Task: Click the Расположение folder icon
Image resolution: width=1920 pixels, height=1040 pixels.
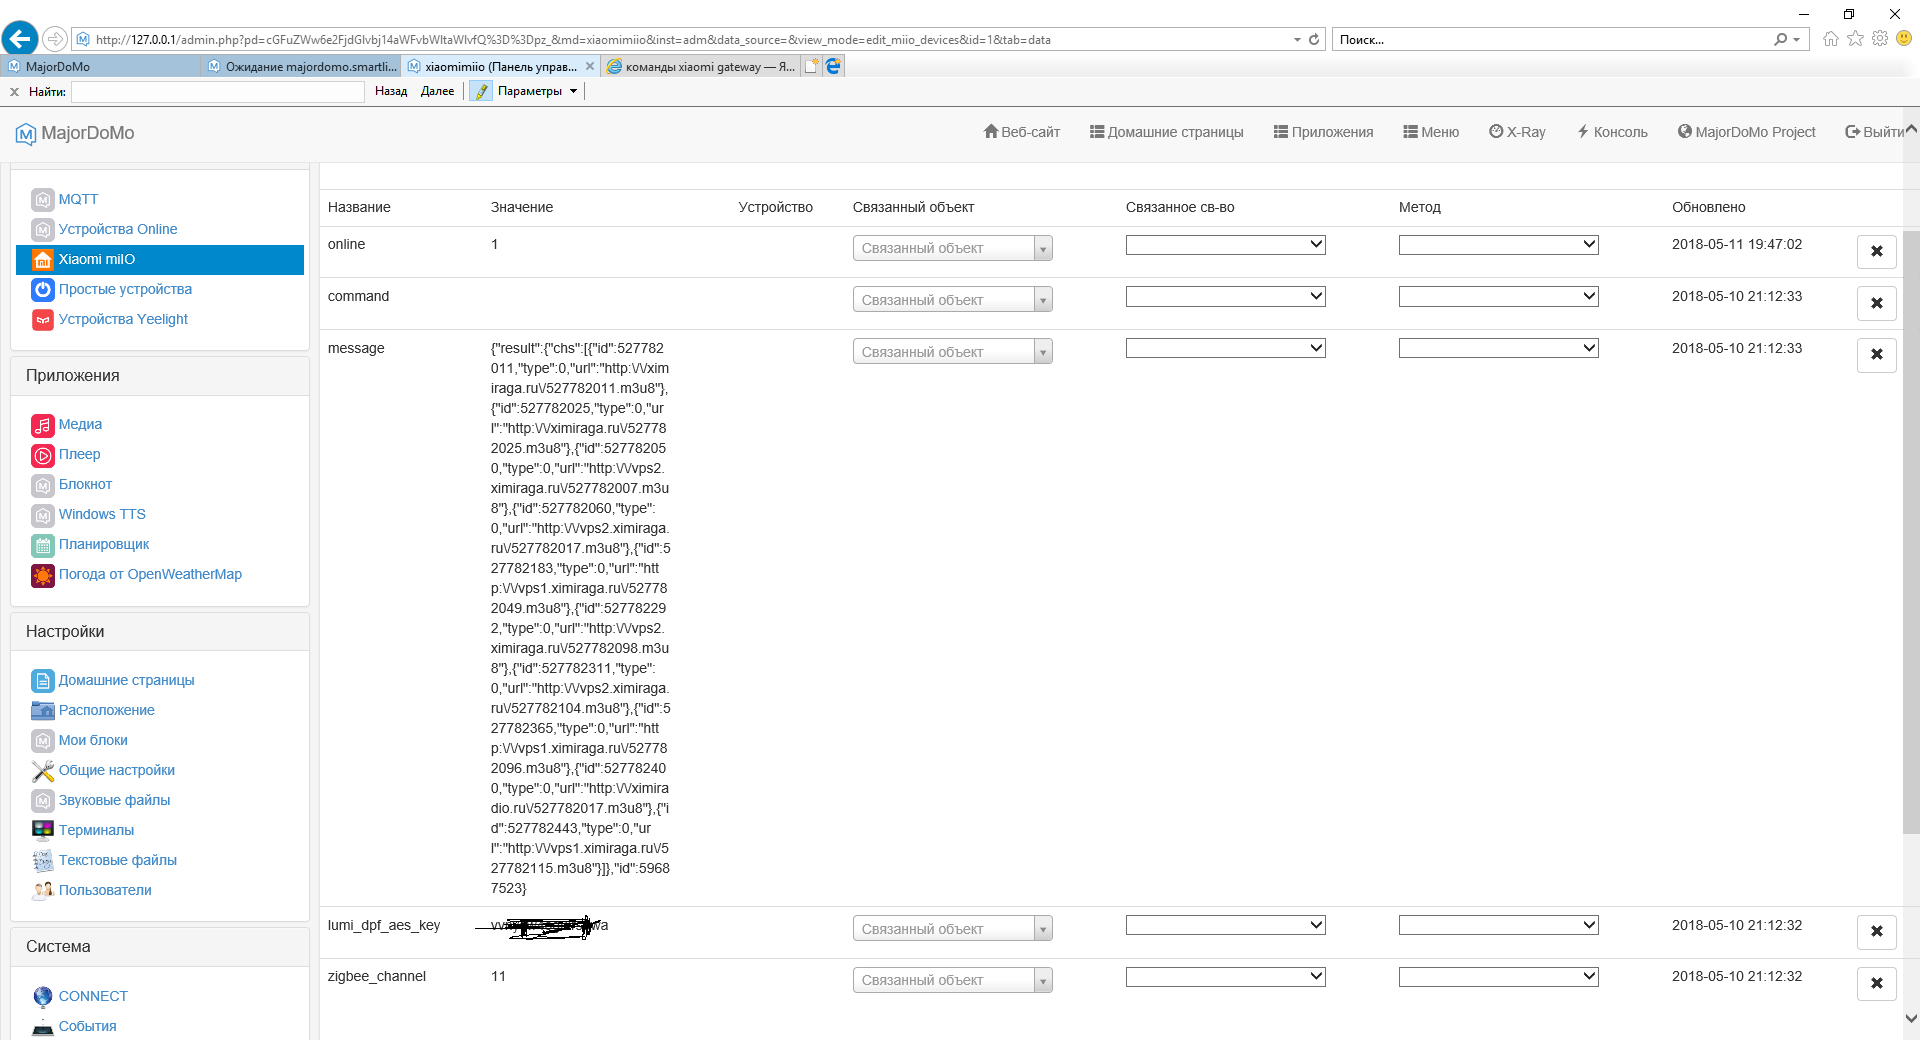Action: pyautogui.click(x=43, y=711)
